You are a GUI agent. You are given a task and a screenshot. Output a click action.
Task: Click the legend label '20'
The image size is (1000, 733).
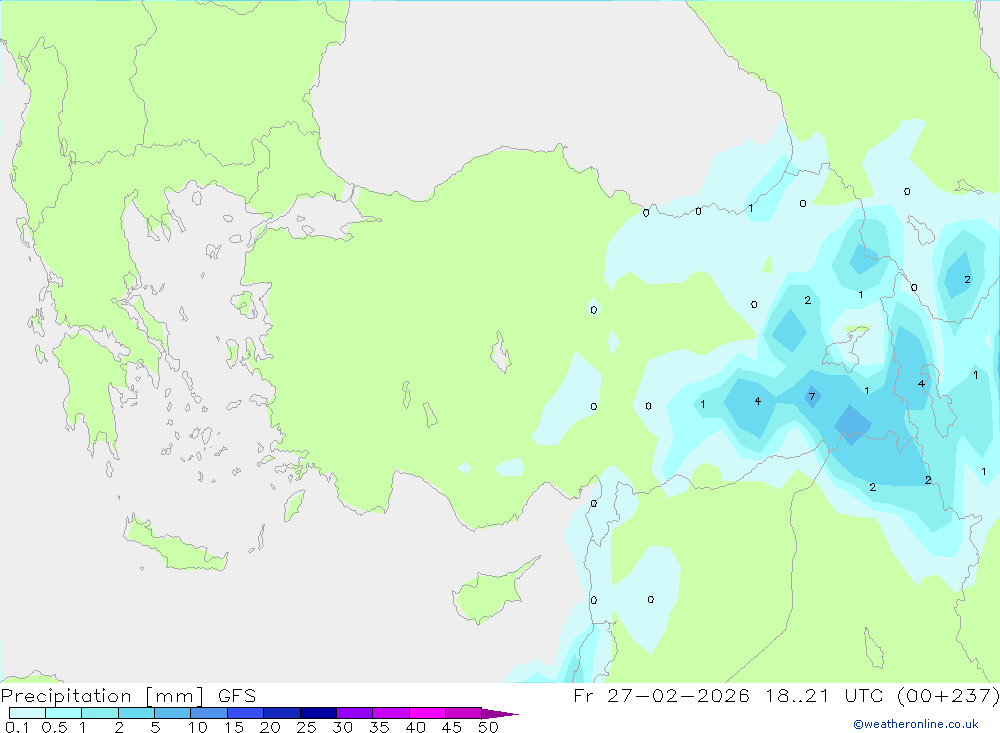(x=270, y=727)
